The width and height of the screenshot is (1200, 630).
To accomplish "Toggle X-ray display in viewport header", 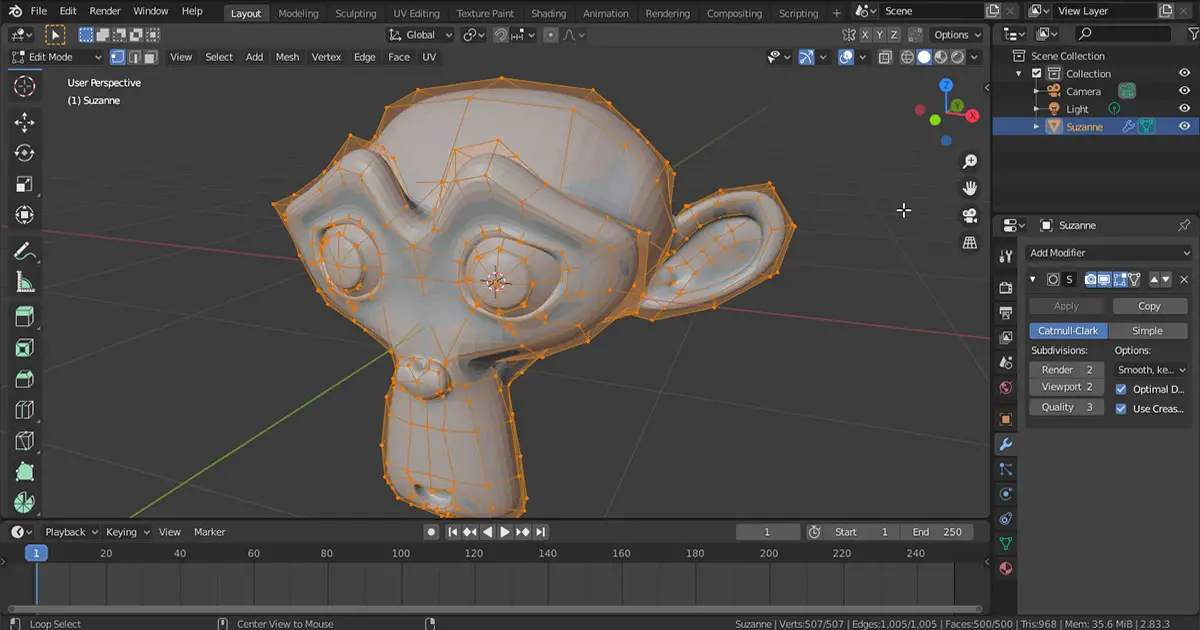I will [x=885, y=58].
